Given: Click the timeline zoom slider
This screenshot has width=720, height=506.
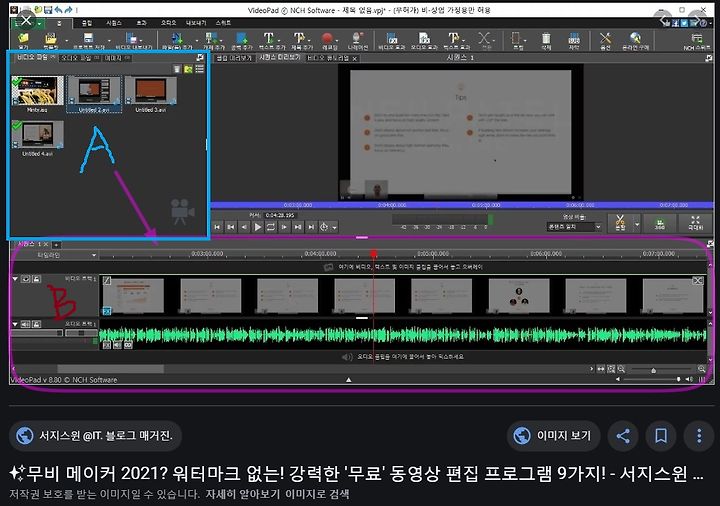Looking at the screenshot, I should 662,369.
